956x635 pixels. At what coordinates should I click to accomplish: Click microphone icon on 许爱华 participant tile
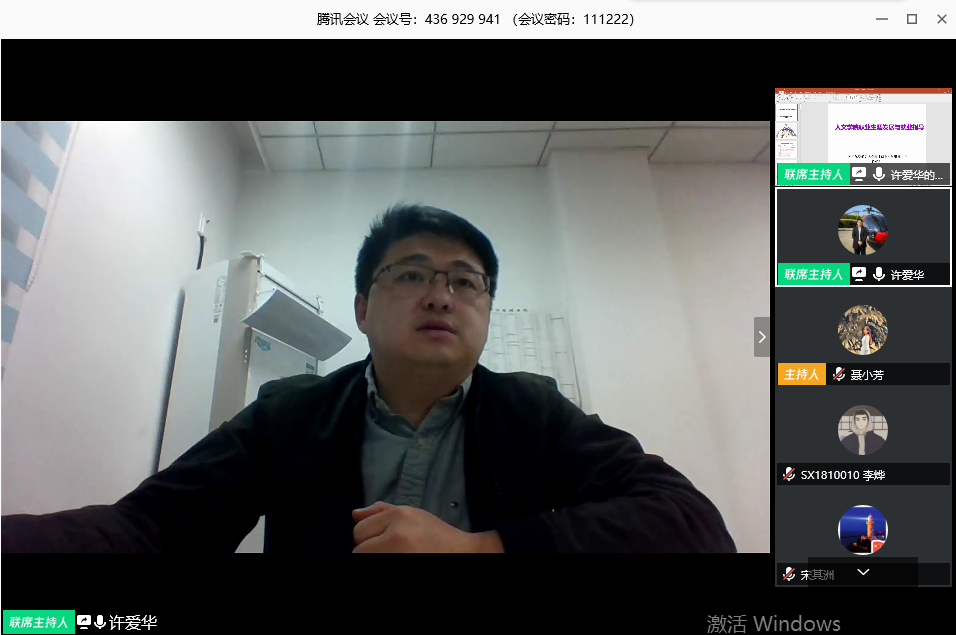point(878,274)
